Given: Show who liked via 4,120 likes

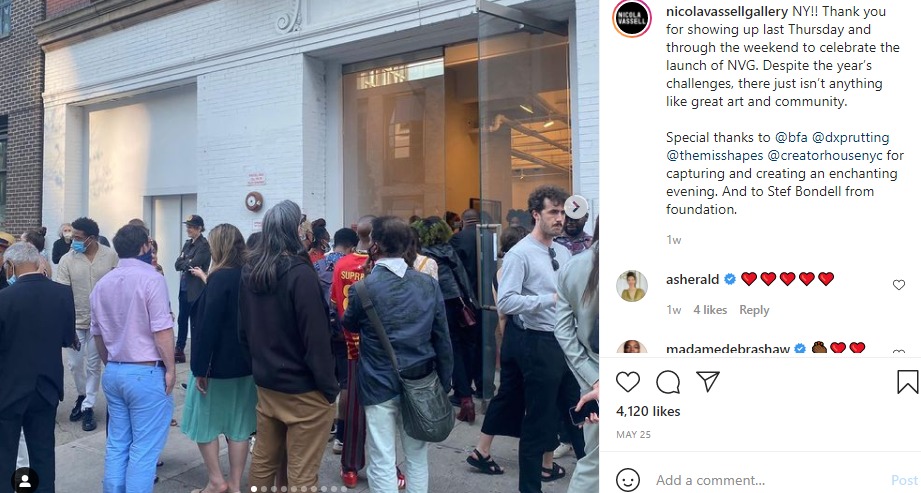Looking at the screenshot, I should (x=648, y=411).
